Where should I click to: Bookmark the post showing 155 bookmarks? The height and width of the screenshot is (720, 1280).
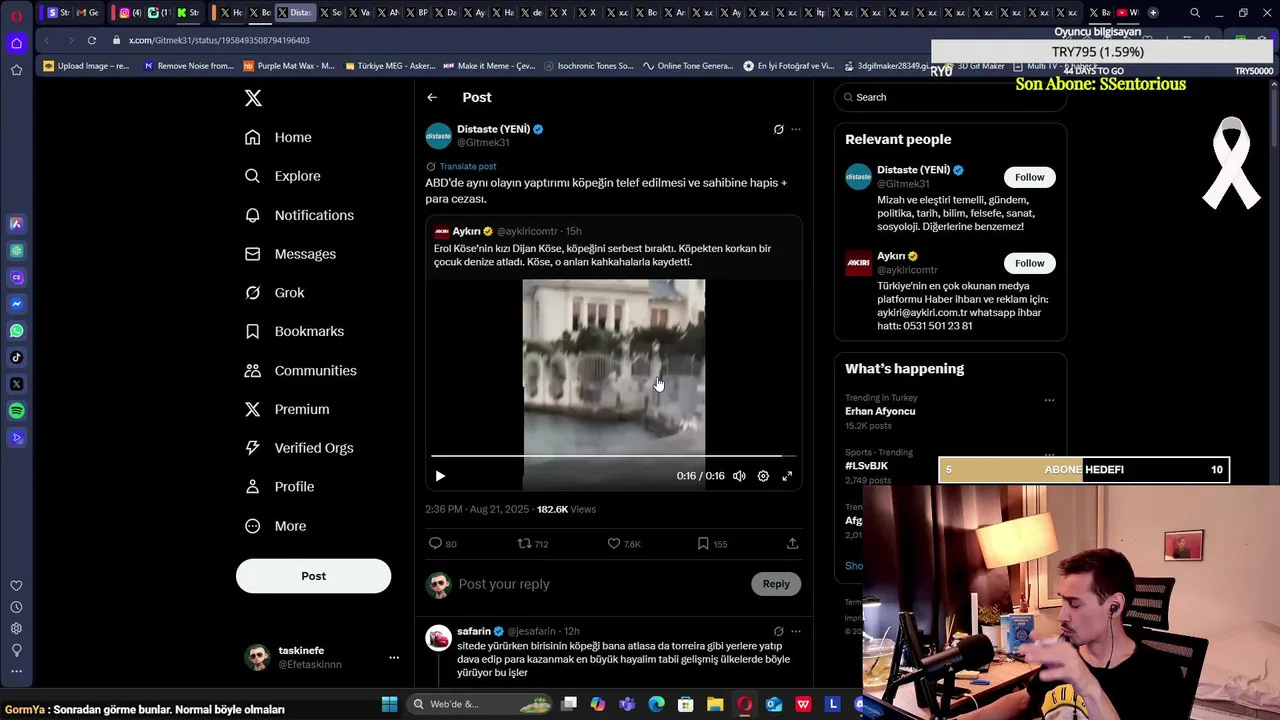(703, 543)
